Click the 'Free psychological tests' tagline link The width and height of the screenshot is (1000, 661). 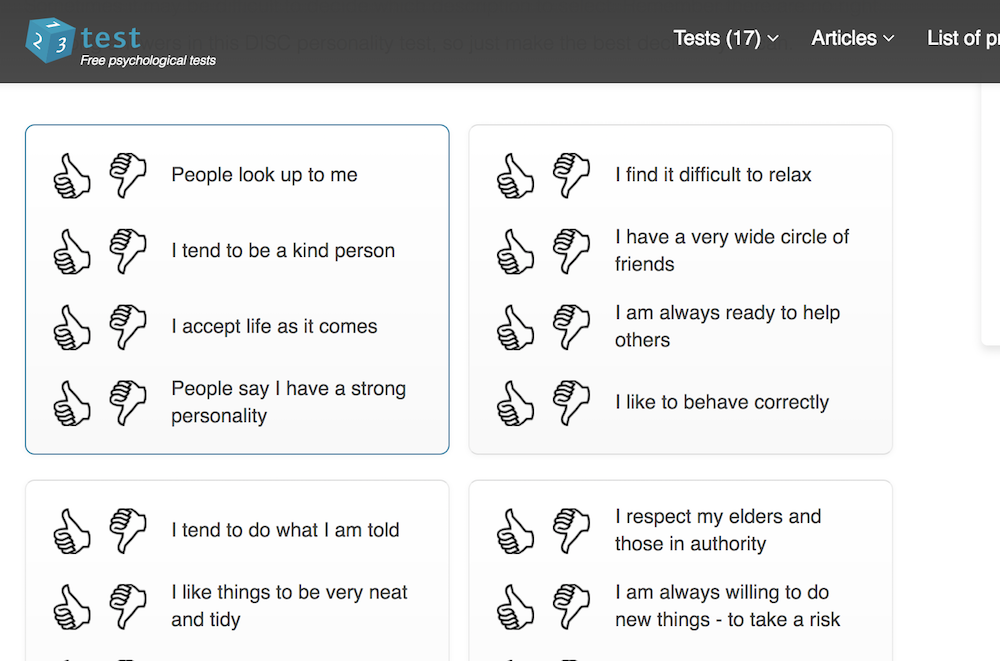pyautogui.click(x=148, y=61)
